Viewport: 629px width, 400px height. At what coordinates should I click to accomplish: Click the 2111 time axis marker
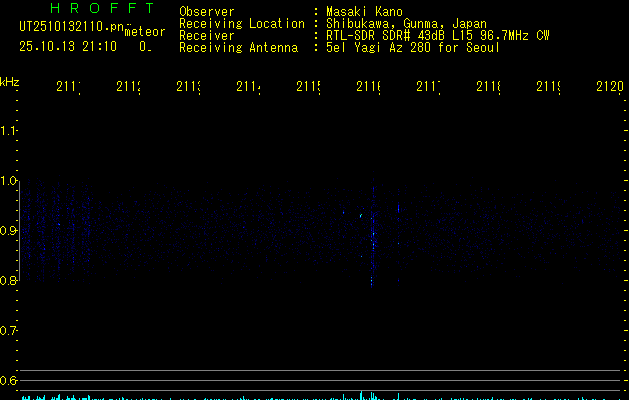coord(68,87)
